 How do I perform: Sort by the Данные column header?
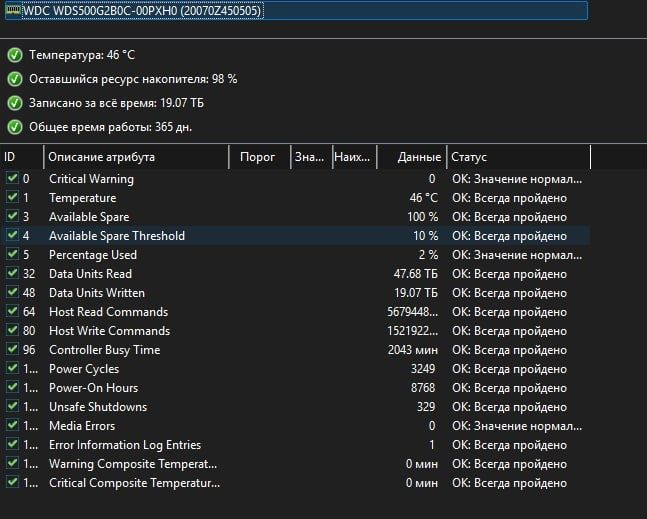pyautogui.click(x=412, y=157)
